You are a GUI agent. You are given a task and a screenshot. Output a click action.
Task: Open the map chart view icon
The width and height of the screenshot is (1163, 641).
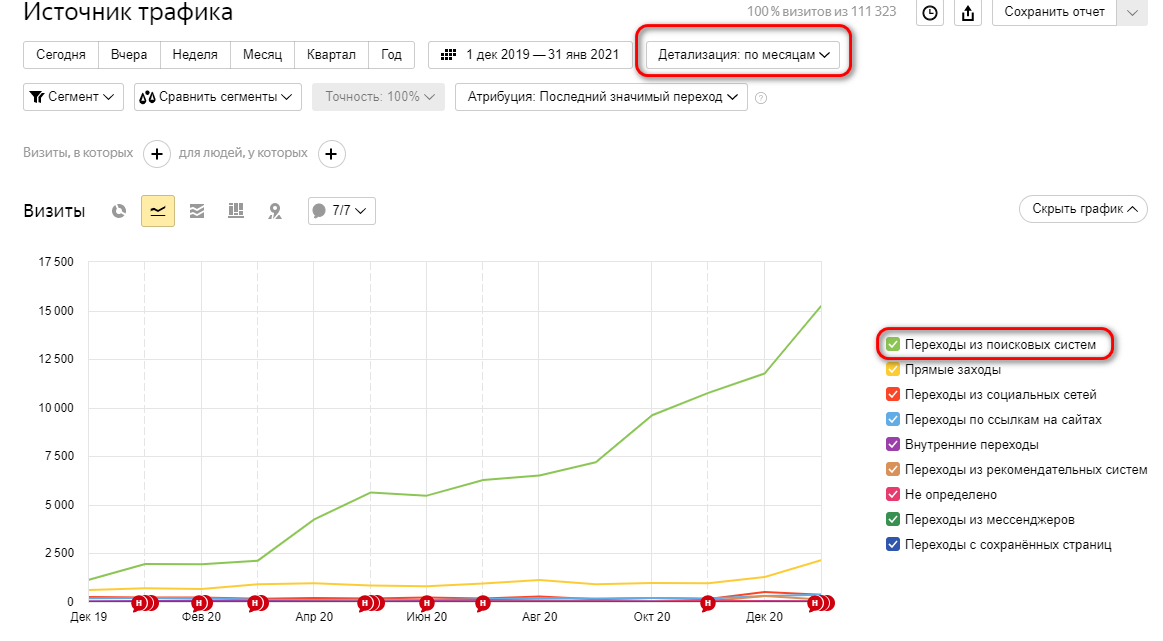pos(275,211)
